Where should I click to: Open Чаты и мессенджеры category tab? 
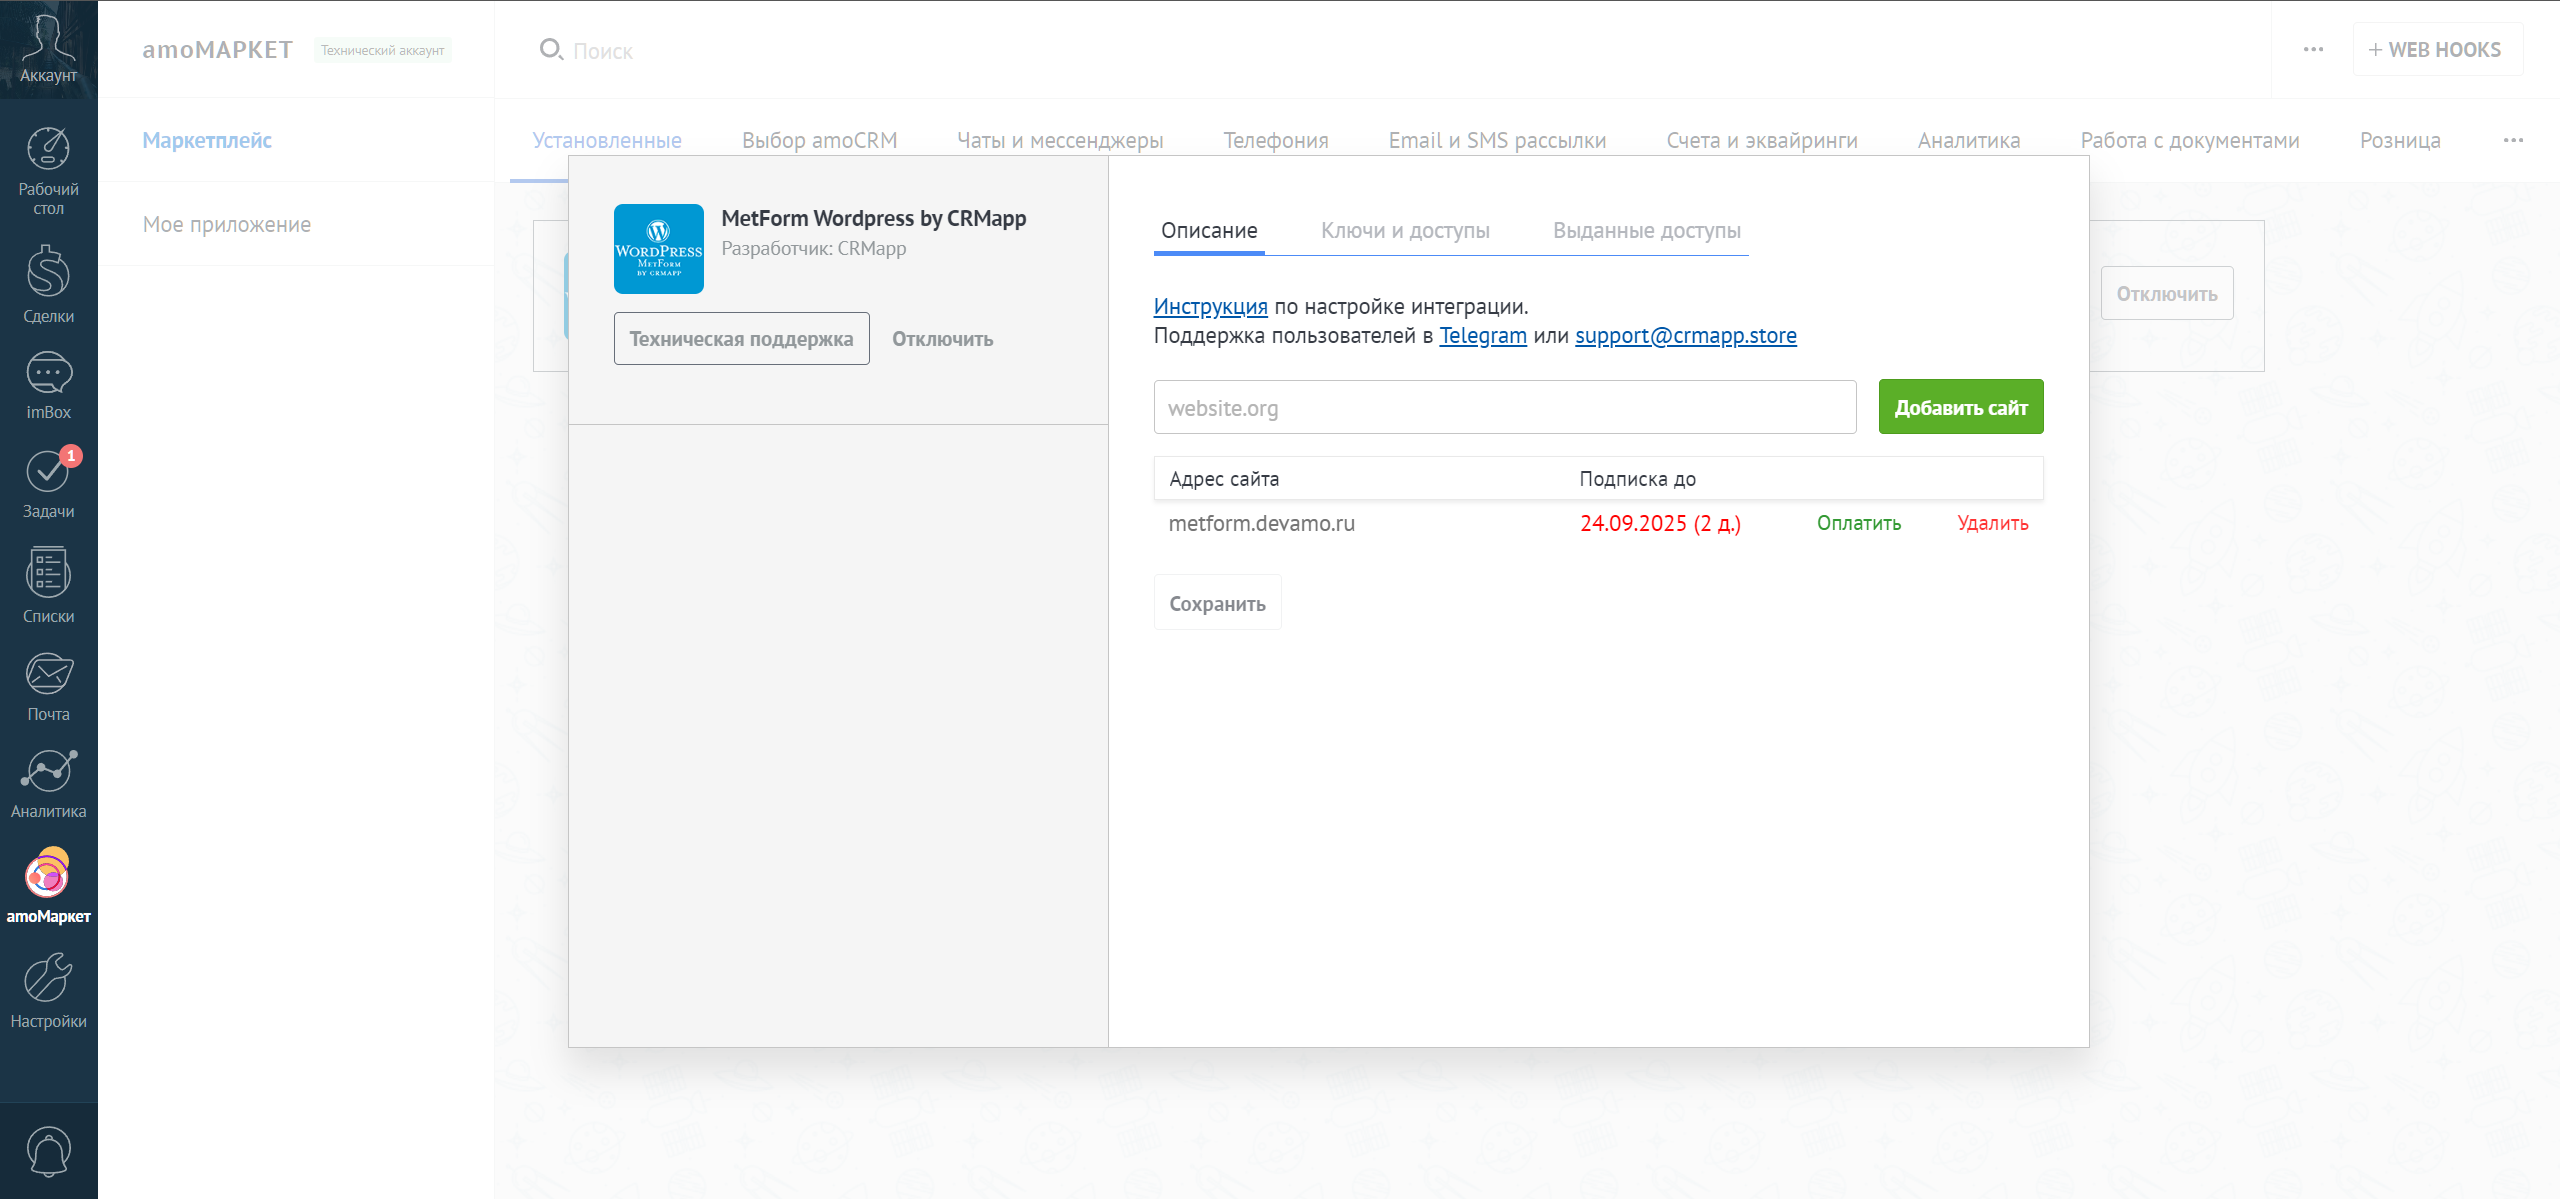(x=1060, y=140)
